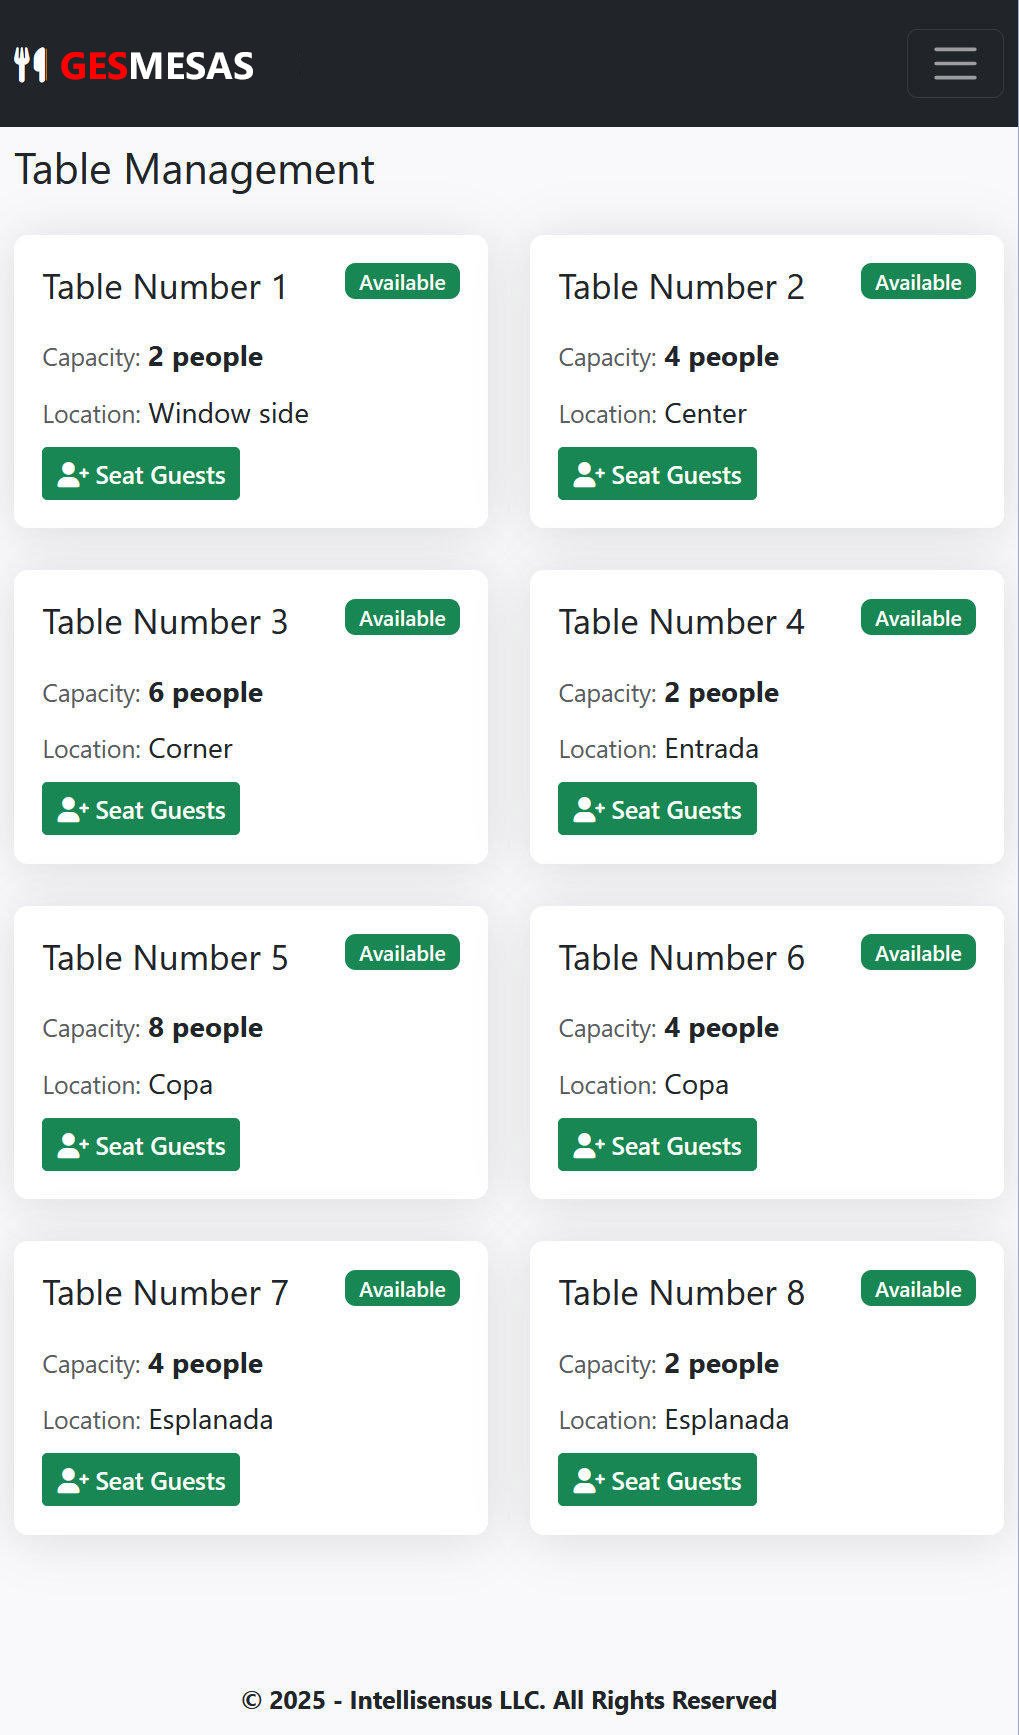Click the Table Number 6 card title
1019x1735 pixels.
click(x=681, y=958)
